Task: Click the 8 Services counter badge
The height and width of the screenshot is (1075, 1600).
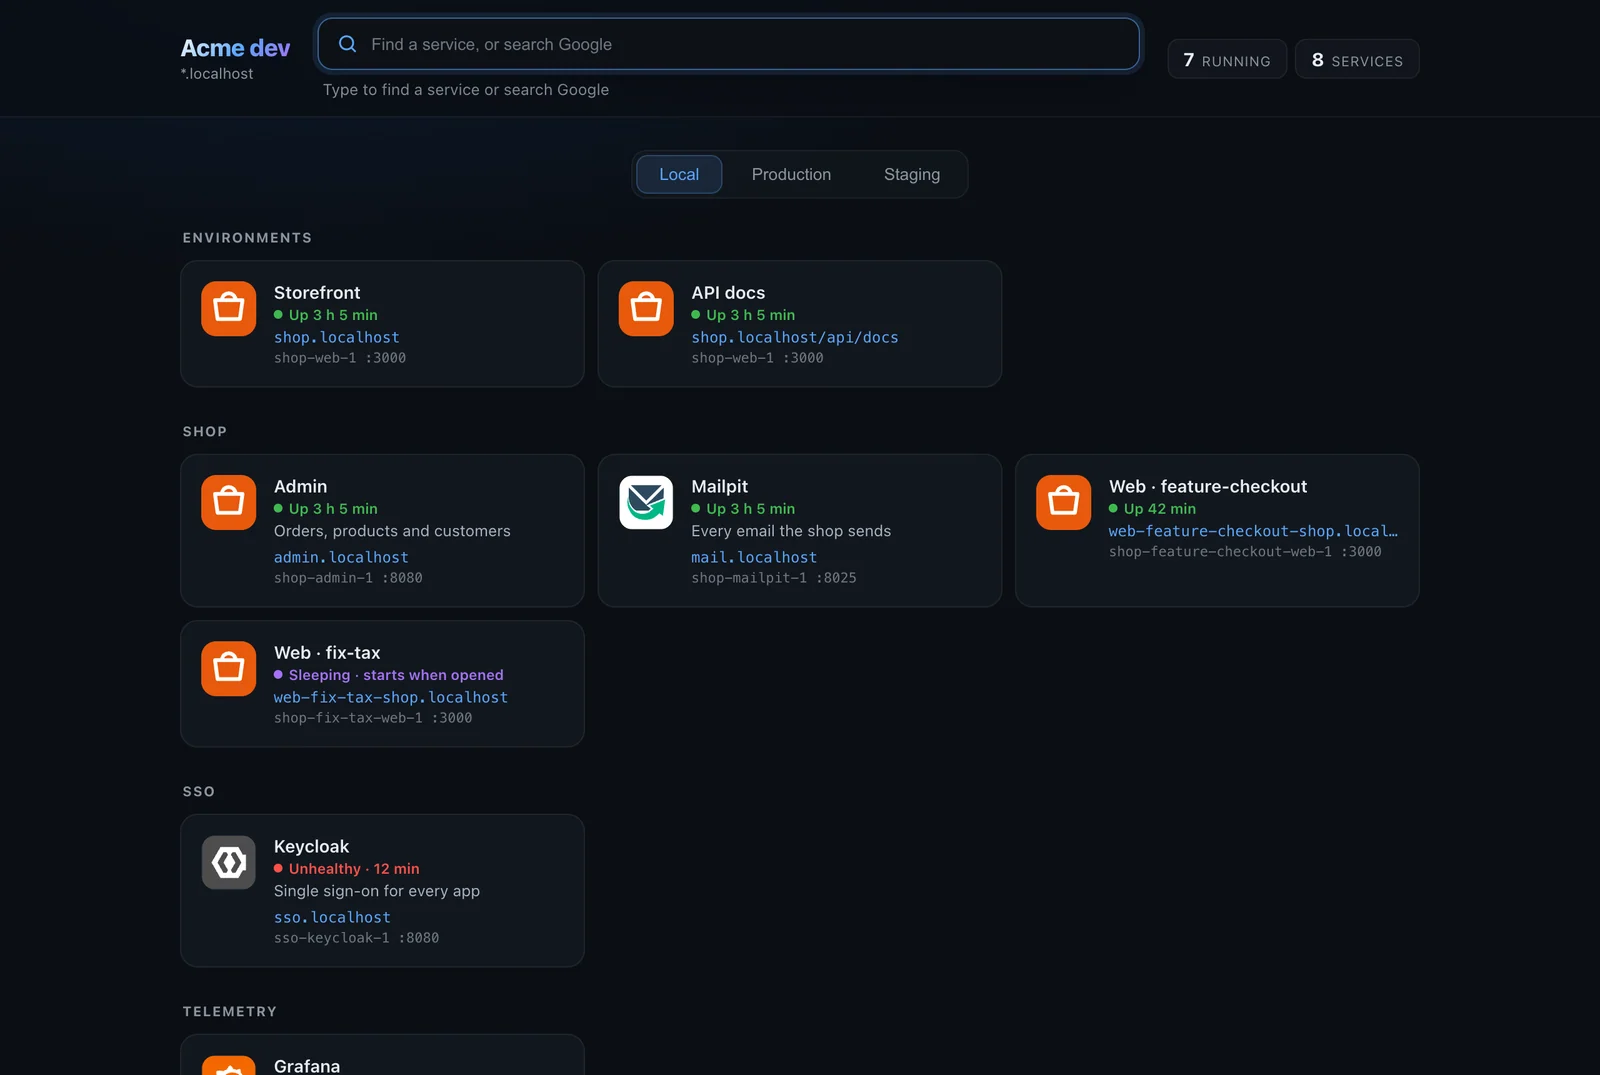Action: click(1357, 60)
